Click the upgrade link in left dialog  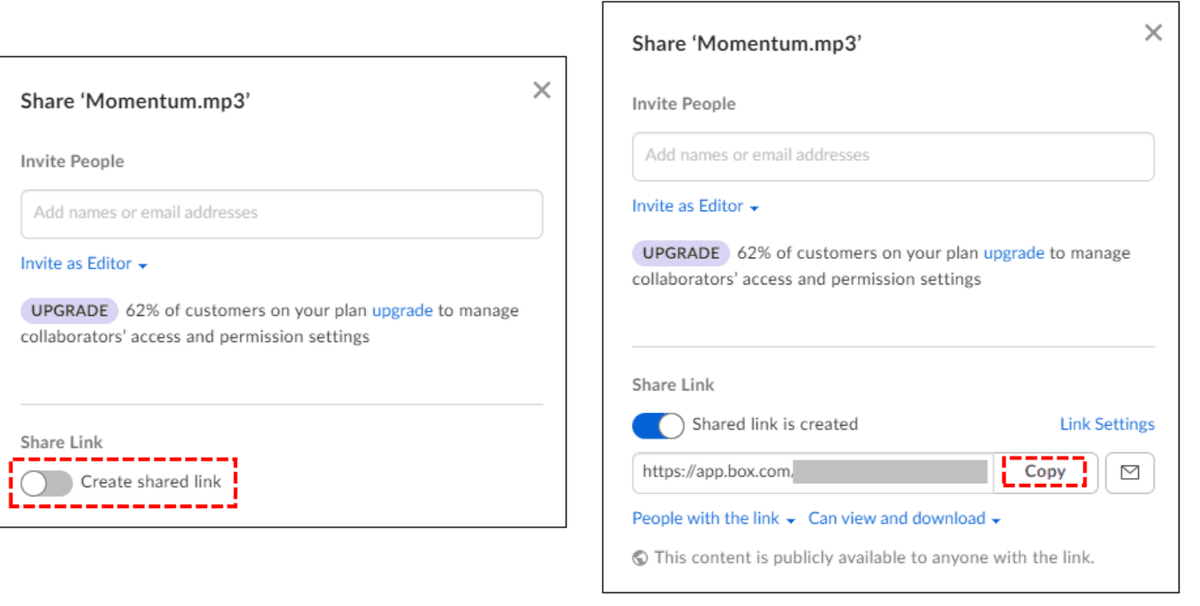[402, 311]
